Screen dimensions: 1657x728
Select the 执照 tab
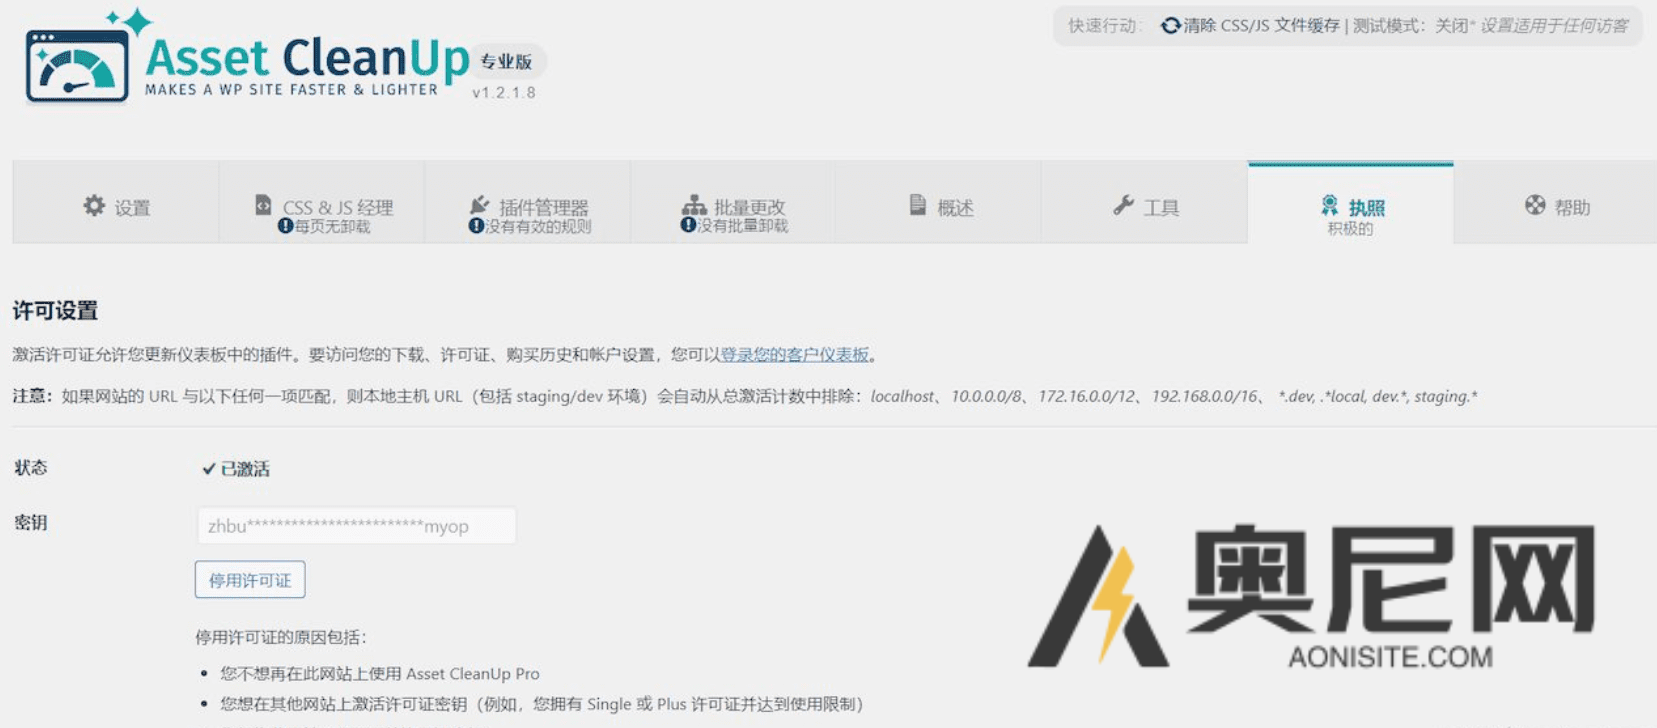[1351, 203]
